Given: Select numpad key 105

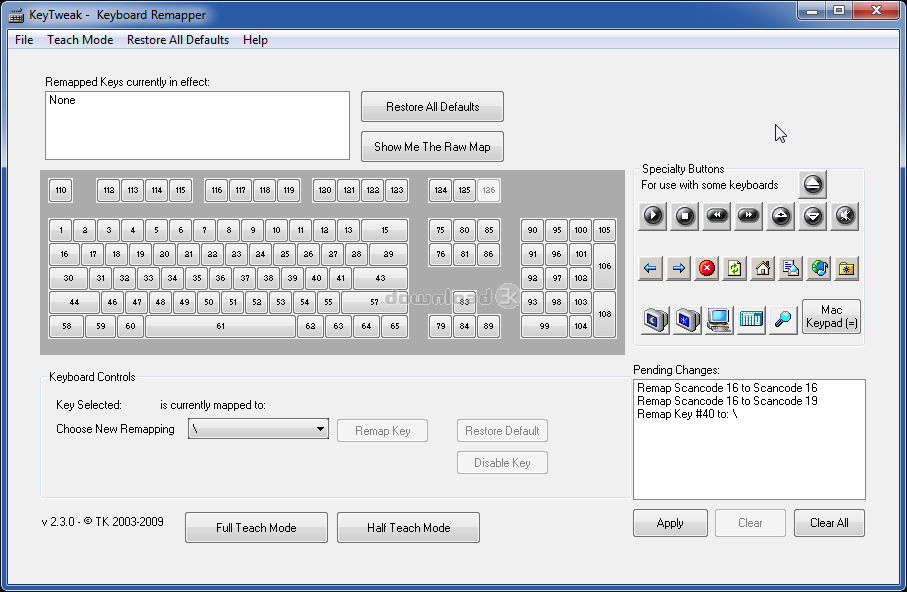Looking at the screenshot, I should pos(604,230).
